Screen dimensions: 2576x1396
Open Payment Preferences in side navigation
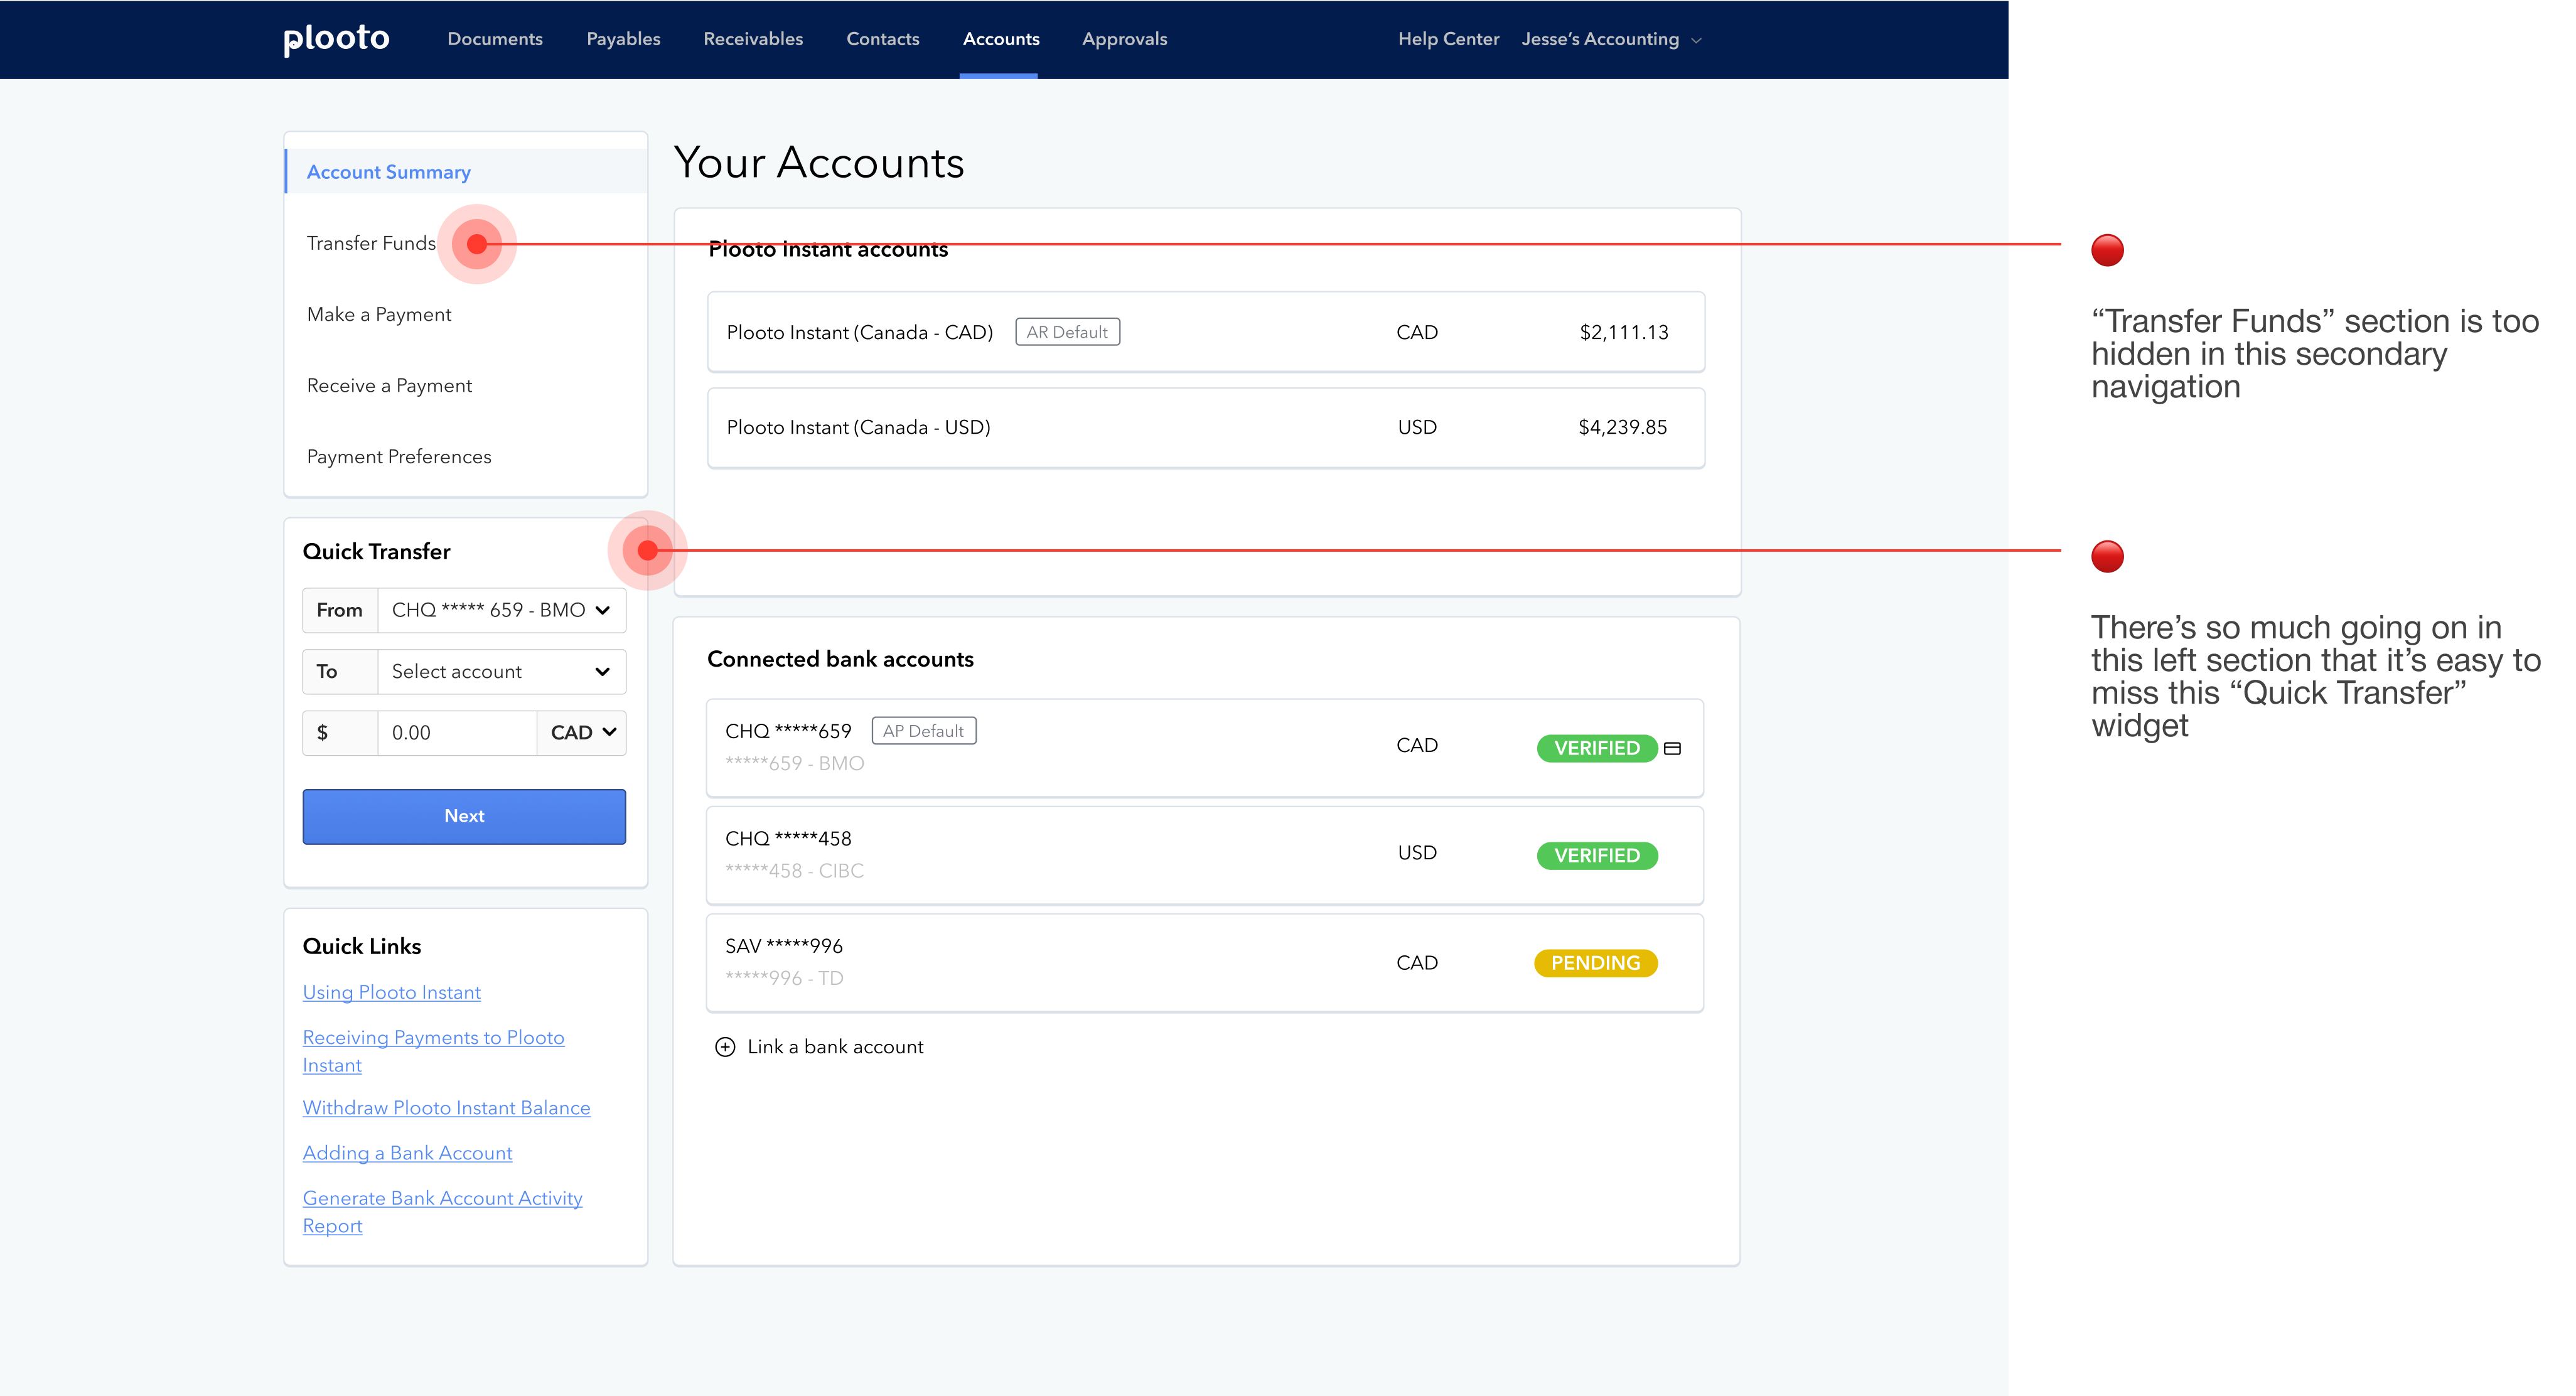point(399,457)
